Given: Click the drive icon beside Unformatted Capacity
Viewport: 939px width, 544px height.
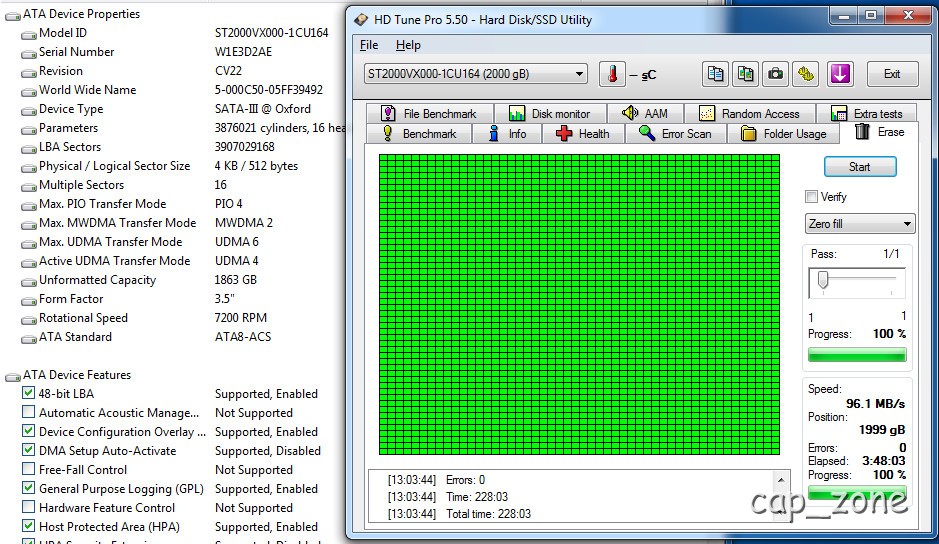Looking at the screenshot, I should point(28,282).
